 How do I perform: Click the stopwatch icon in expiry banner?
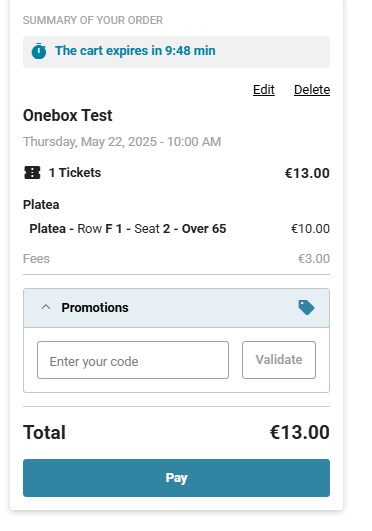(x=39, y=51)
